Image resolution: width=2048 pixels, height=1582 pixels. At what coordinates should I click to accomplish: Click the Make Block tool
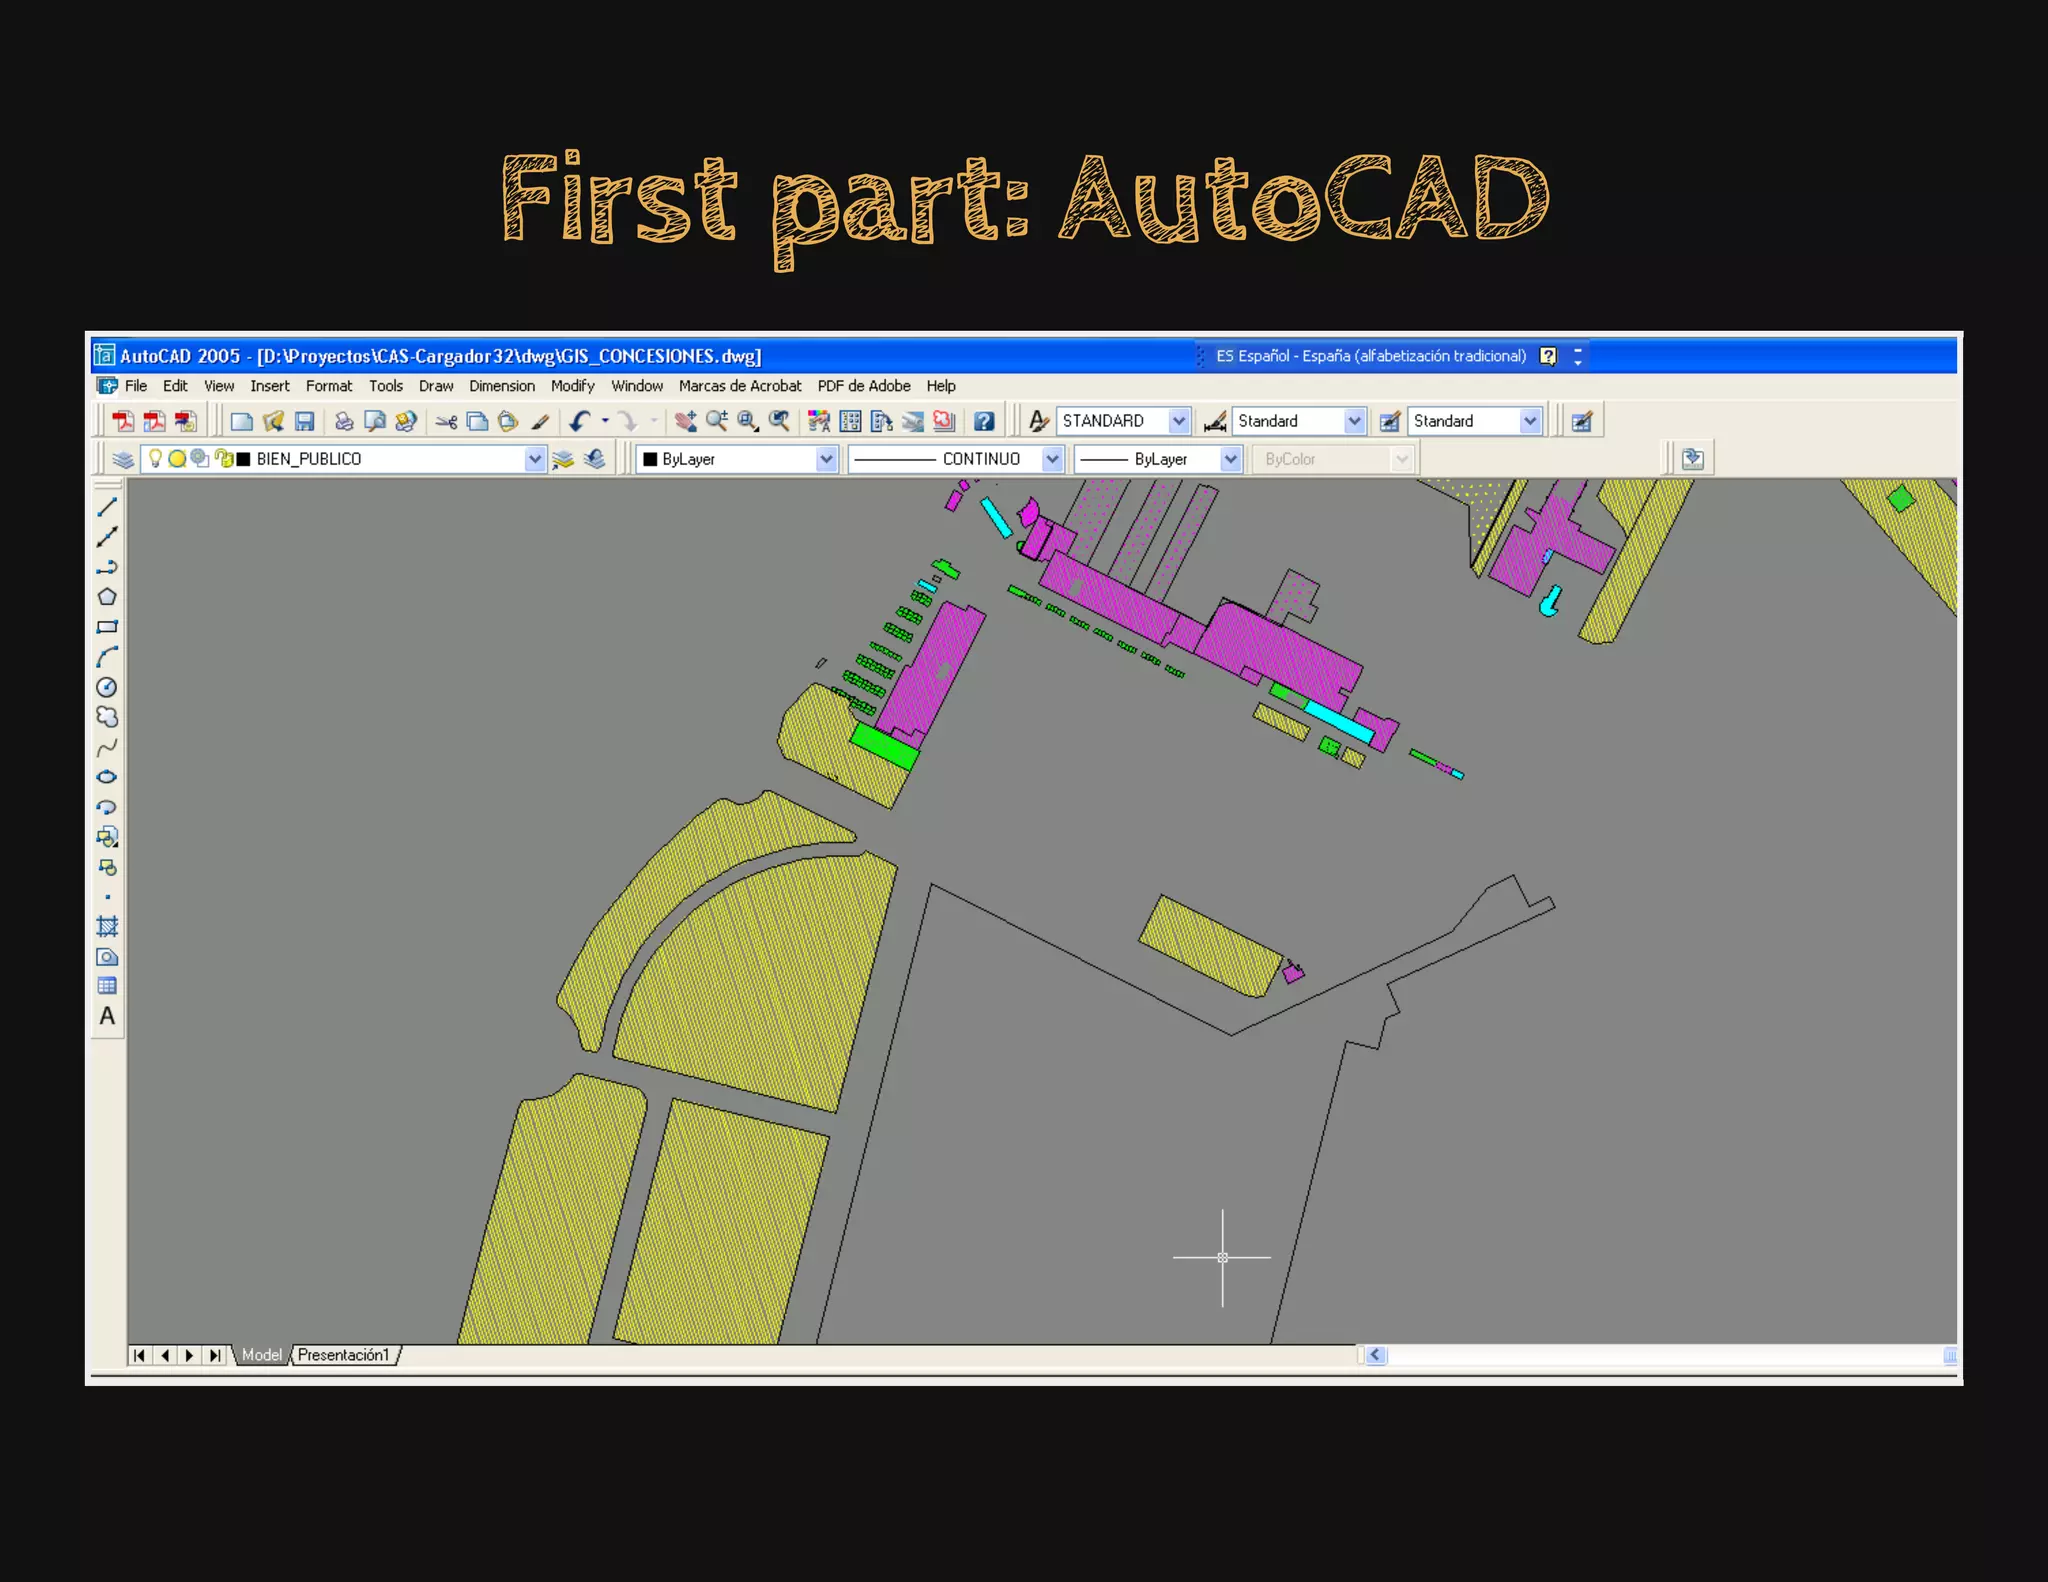click(107, 867)
